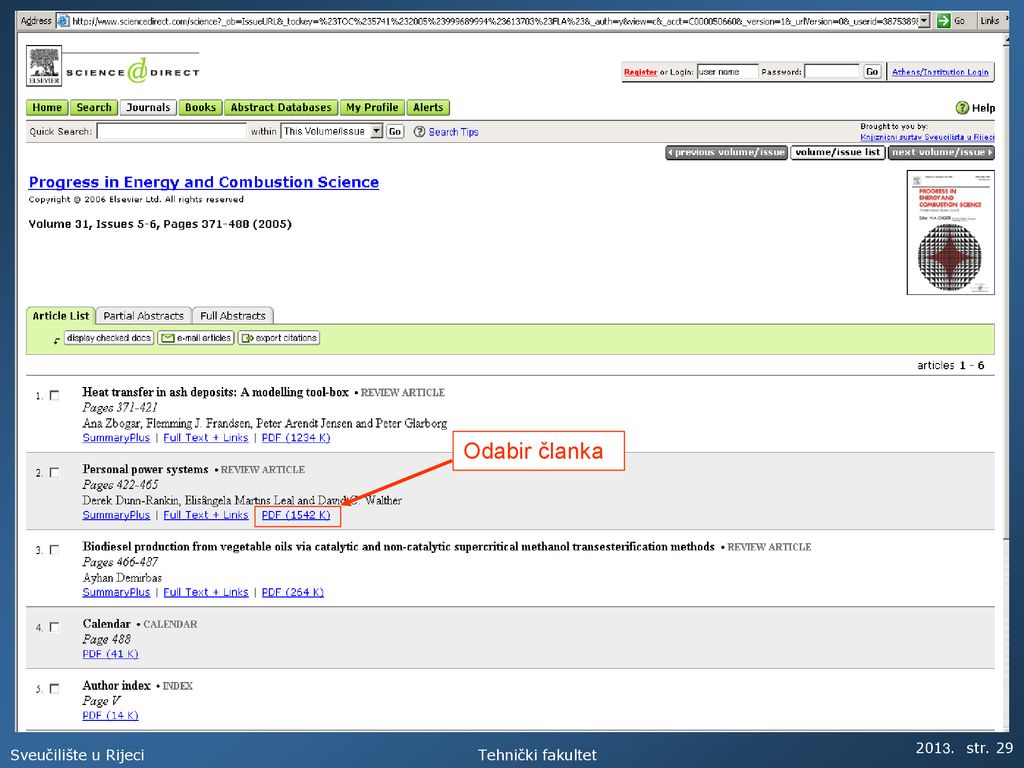Click the export citations button
Image resolution: width=1024 pixels, height=768 pixels.
point(279,338)
